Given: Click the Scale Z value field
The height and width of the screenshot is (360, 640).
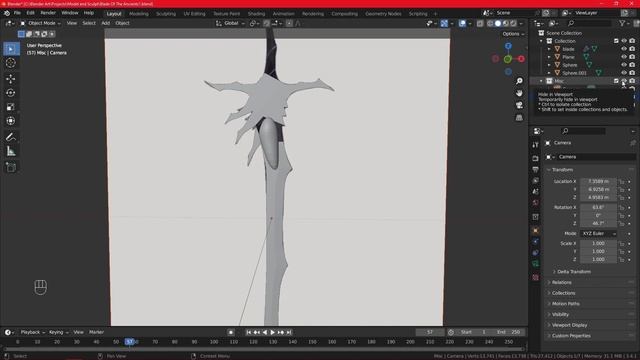Looking at the screenshot, I should click(x=598, y=260).
